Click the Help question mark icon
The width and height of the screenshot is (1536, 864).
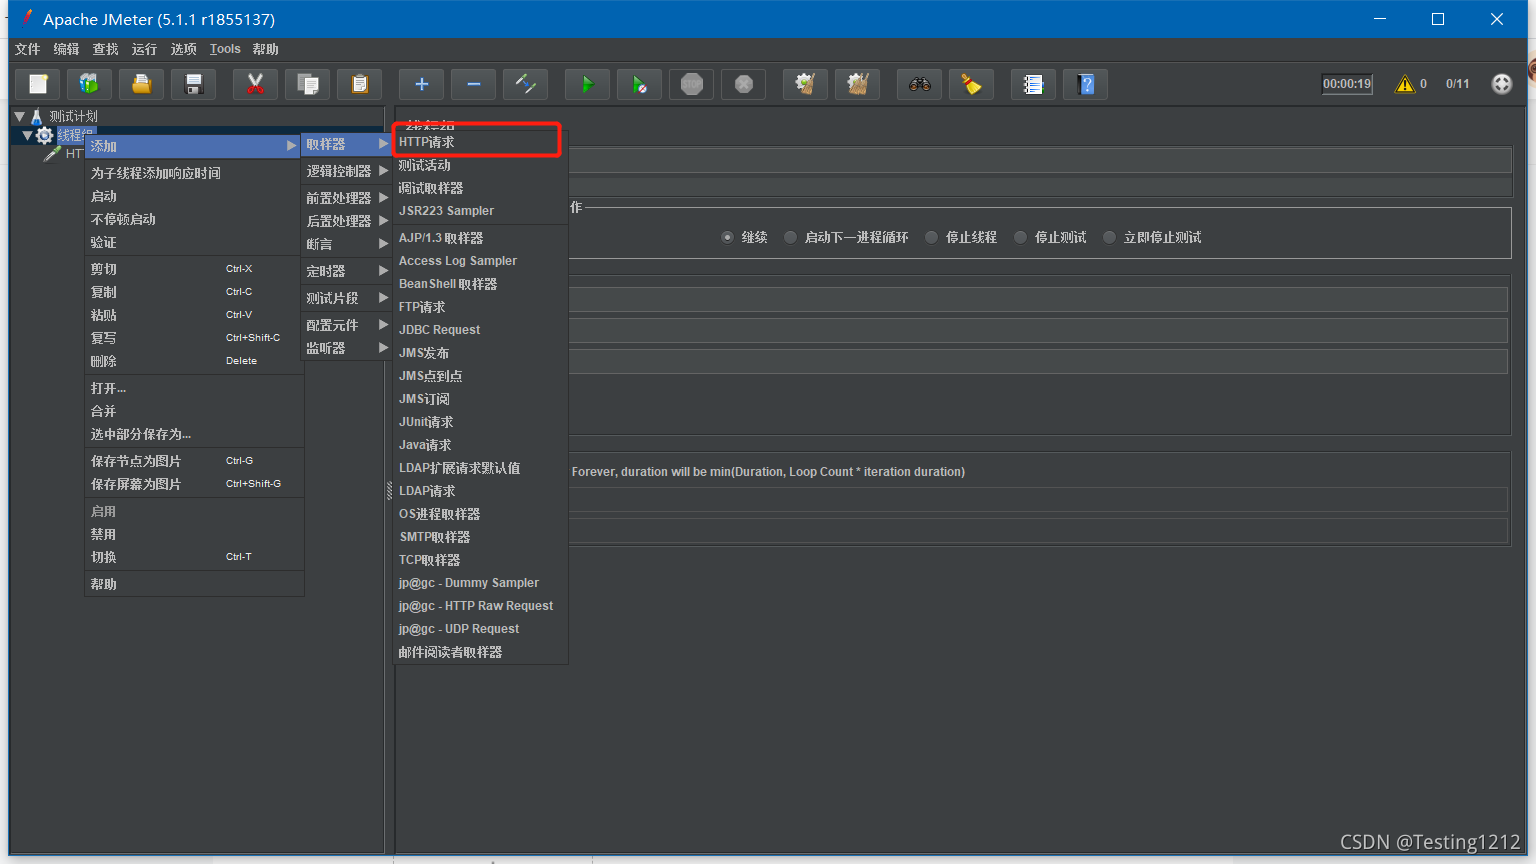click(x=1086, y=84)
